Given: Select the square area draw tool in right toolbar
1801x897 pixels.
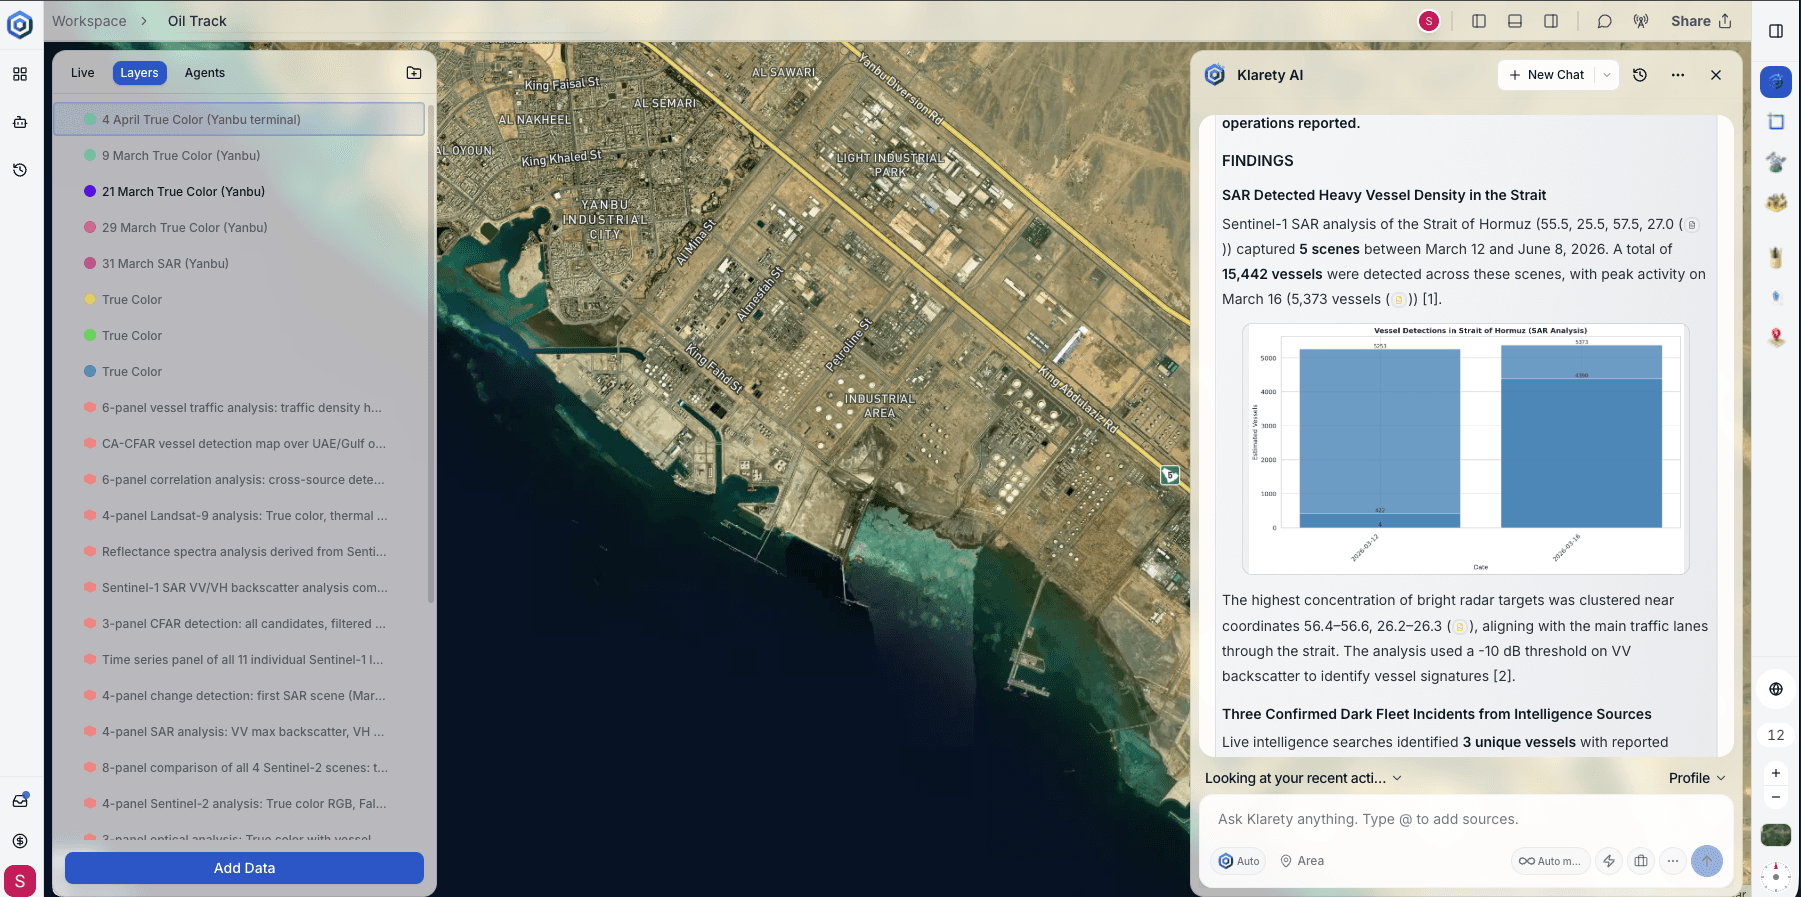Looking at the screenshot, I should point(1776,122).
